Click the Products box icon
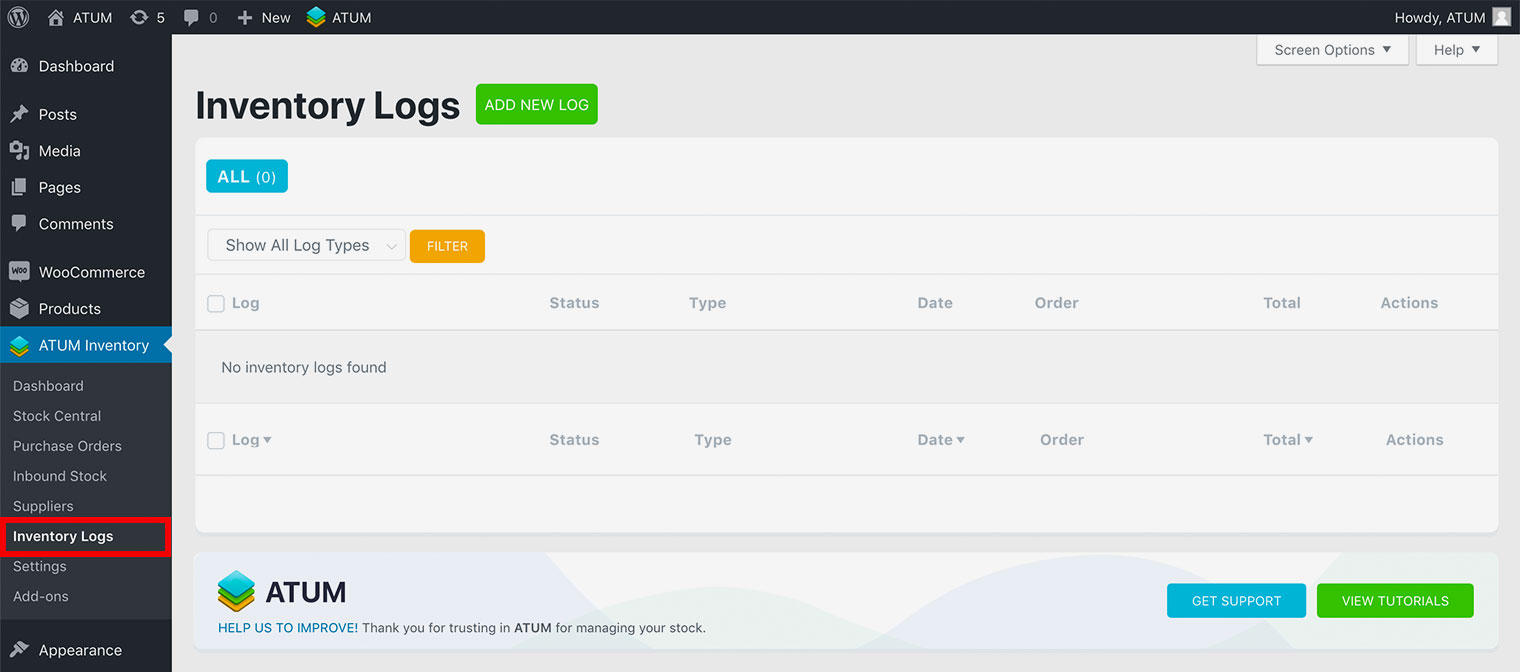Viewport: 1520px width, 672px height. [x=19, y=308]
